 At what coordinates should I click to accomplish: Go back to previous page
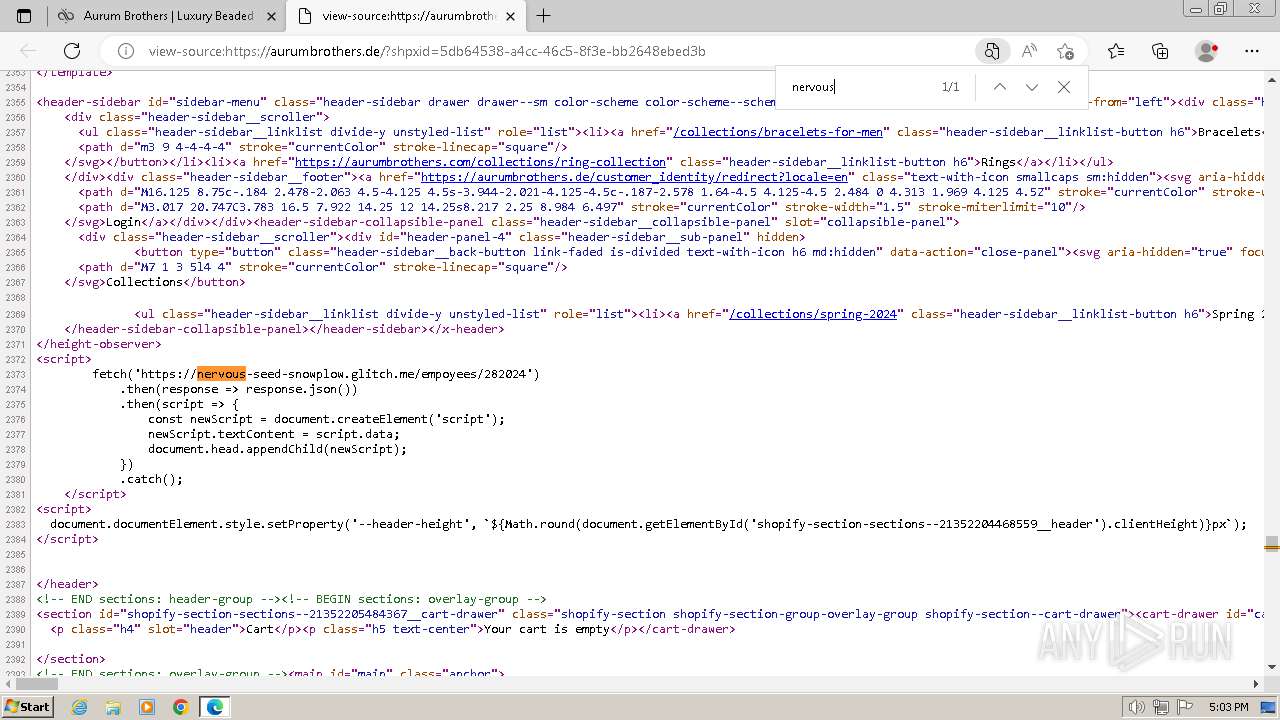point(28,51)
